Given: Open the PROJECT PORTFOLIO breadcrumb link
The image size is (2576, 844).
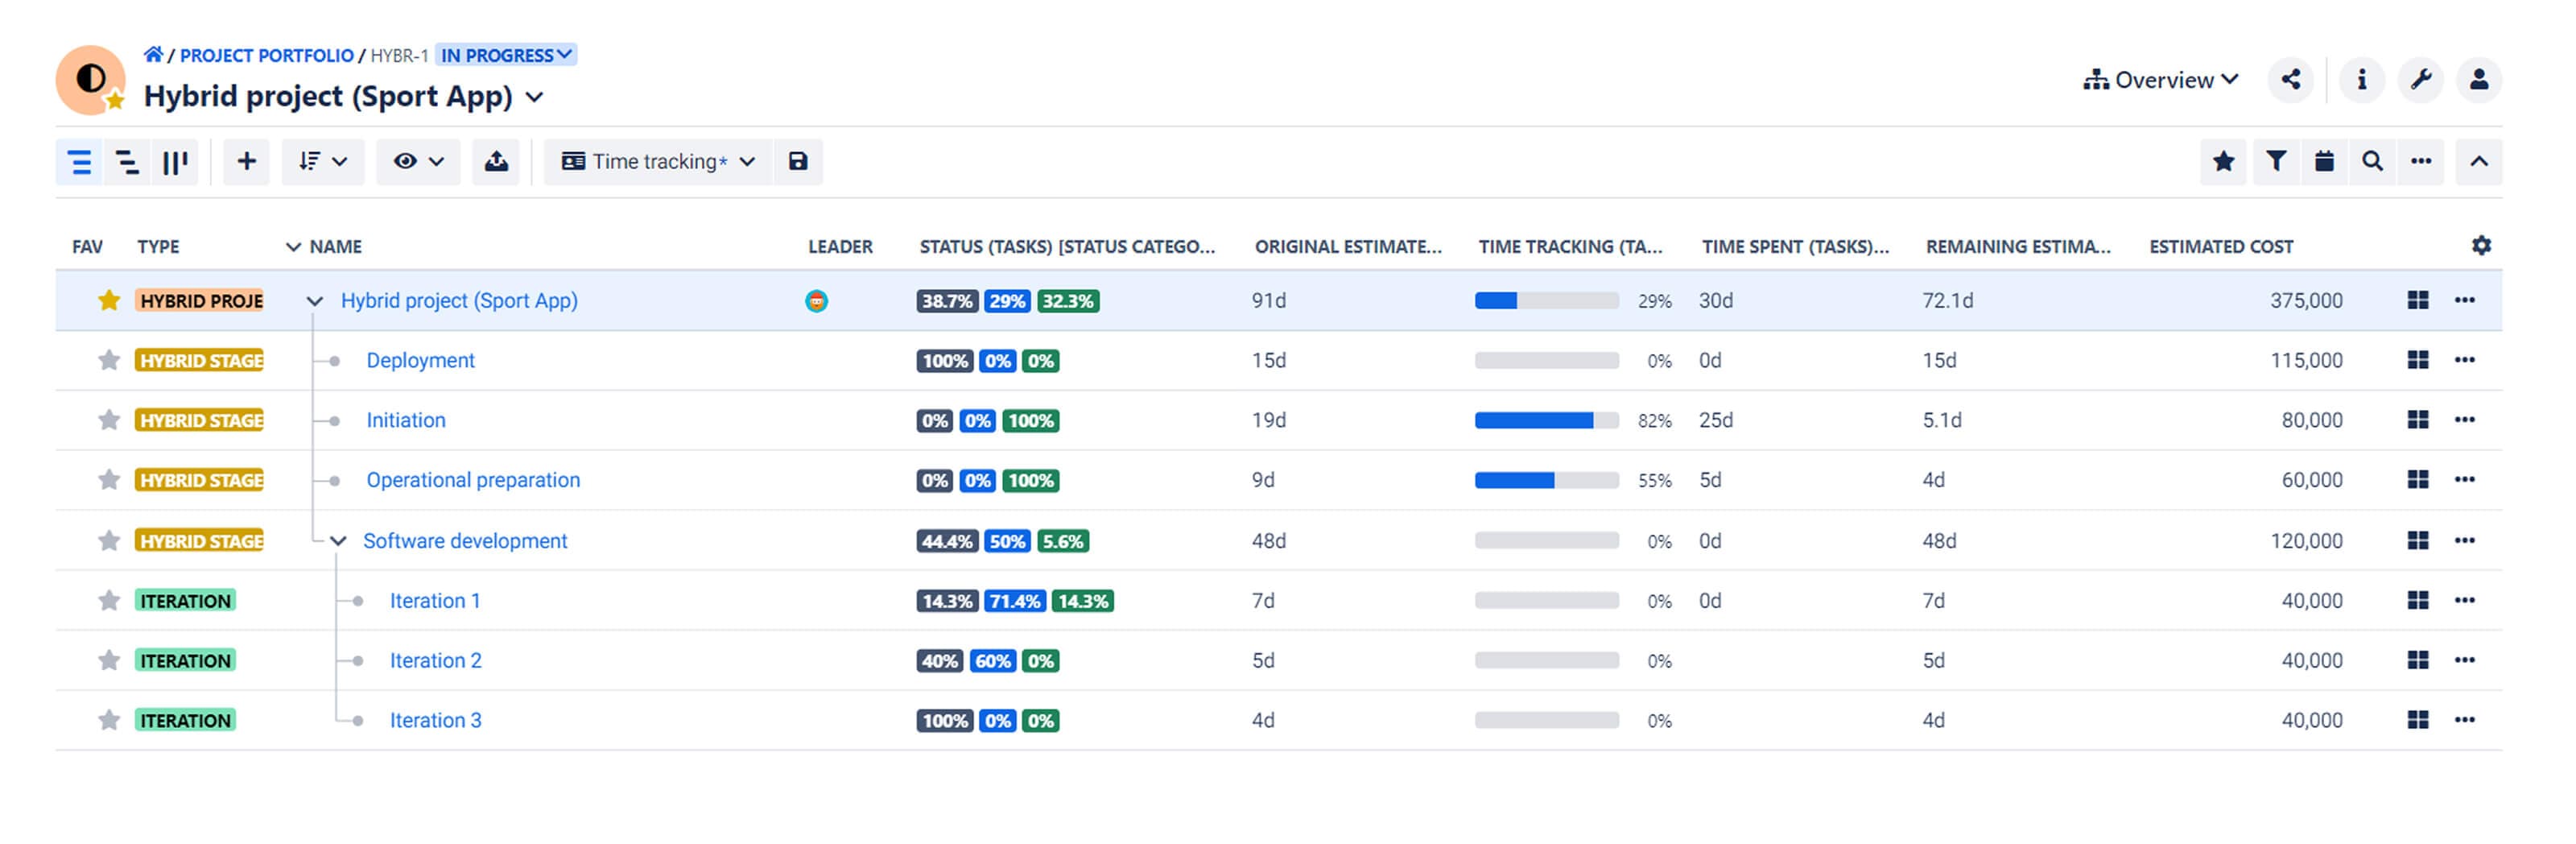Looking at the screenshot, I should [x=266, y=55].
